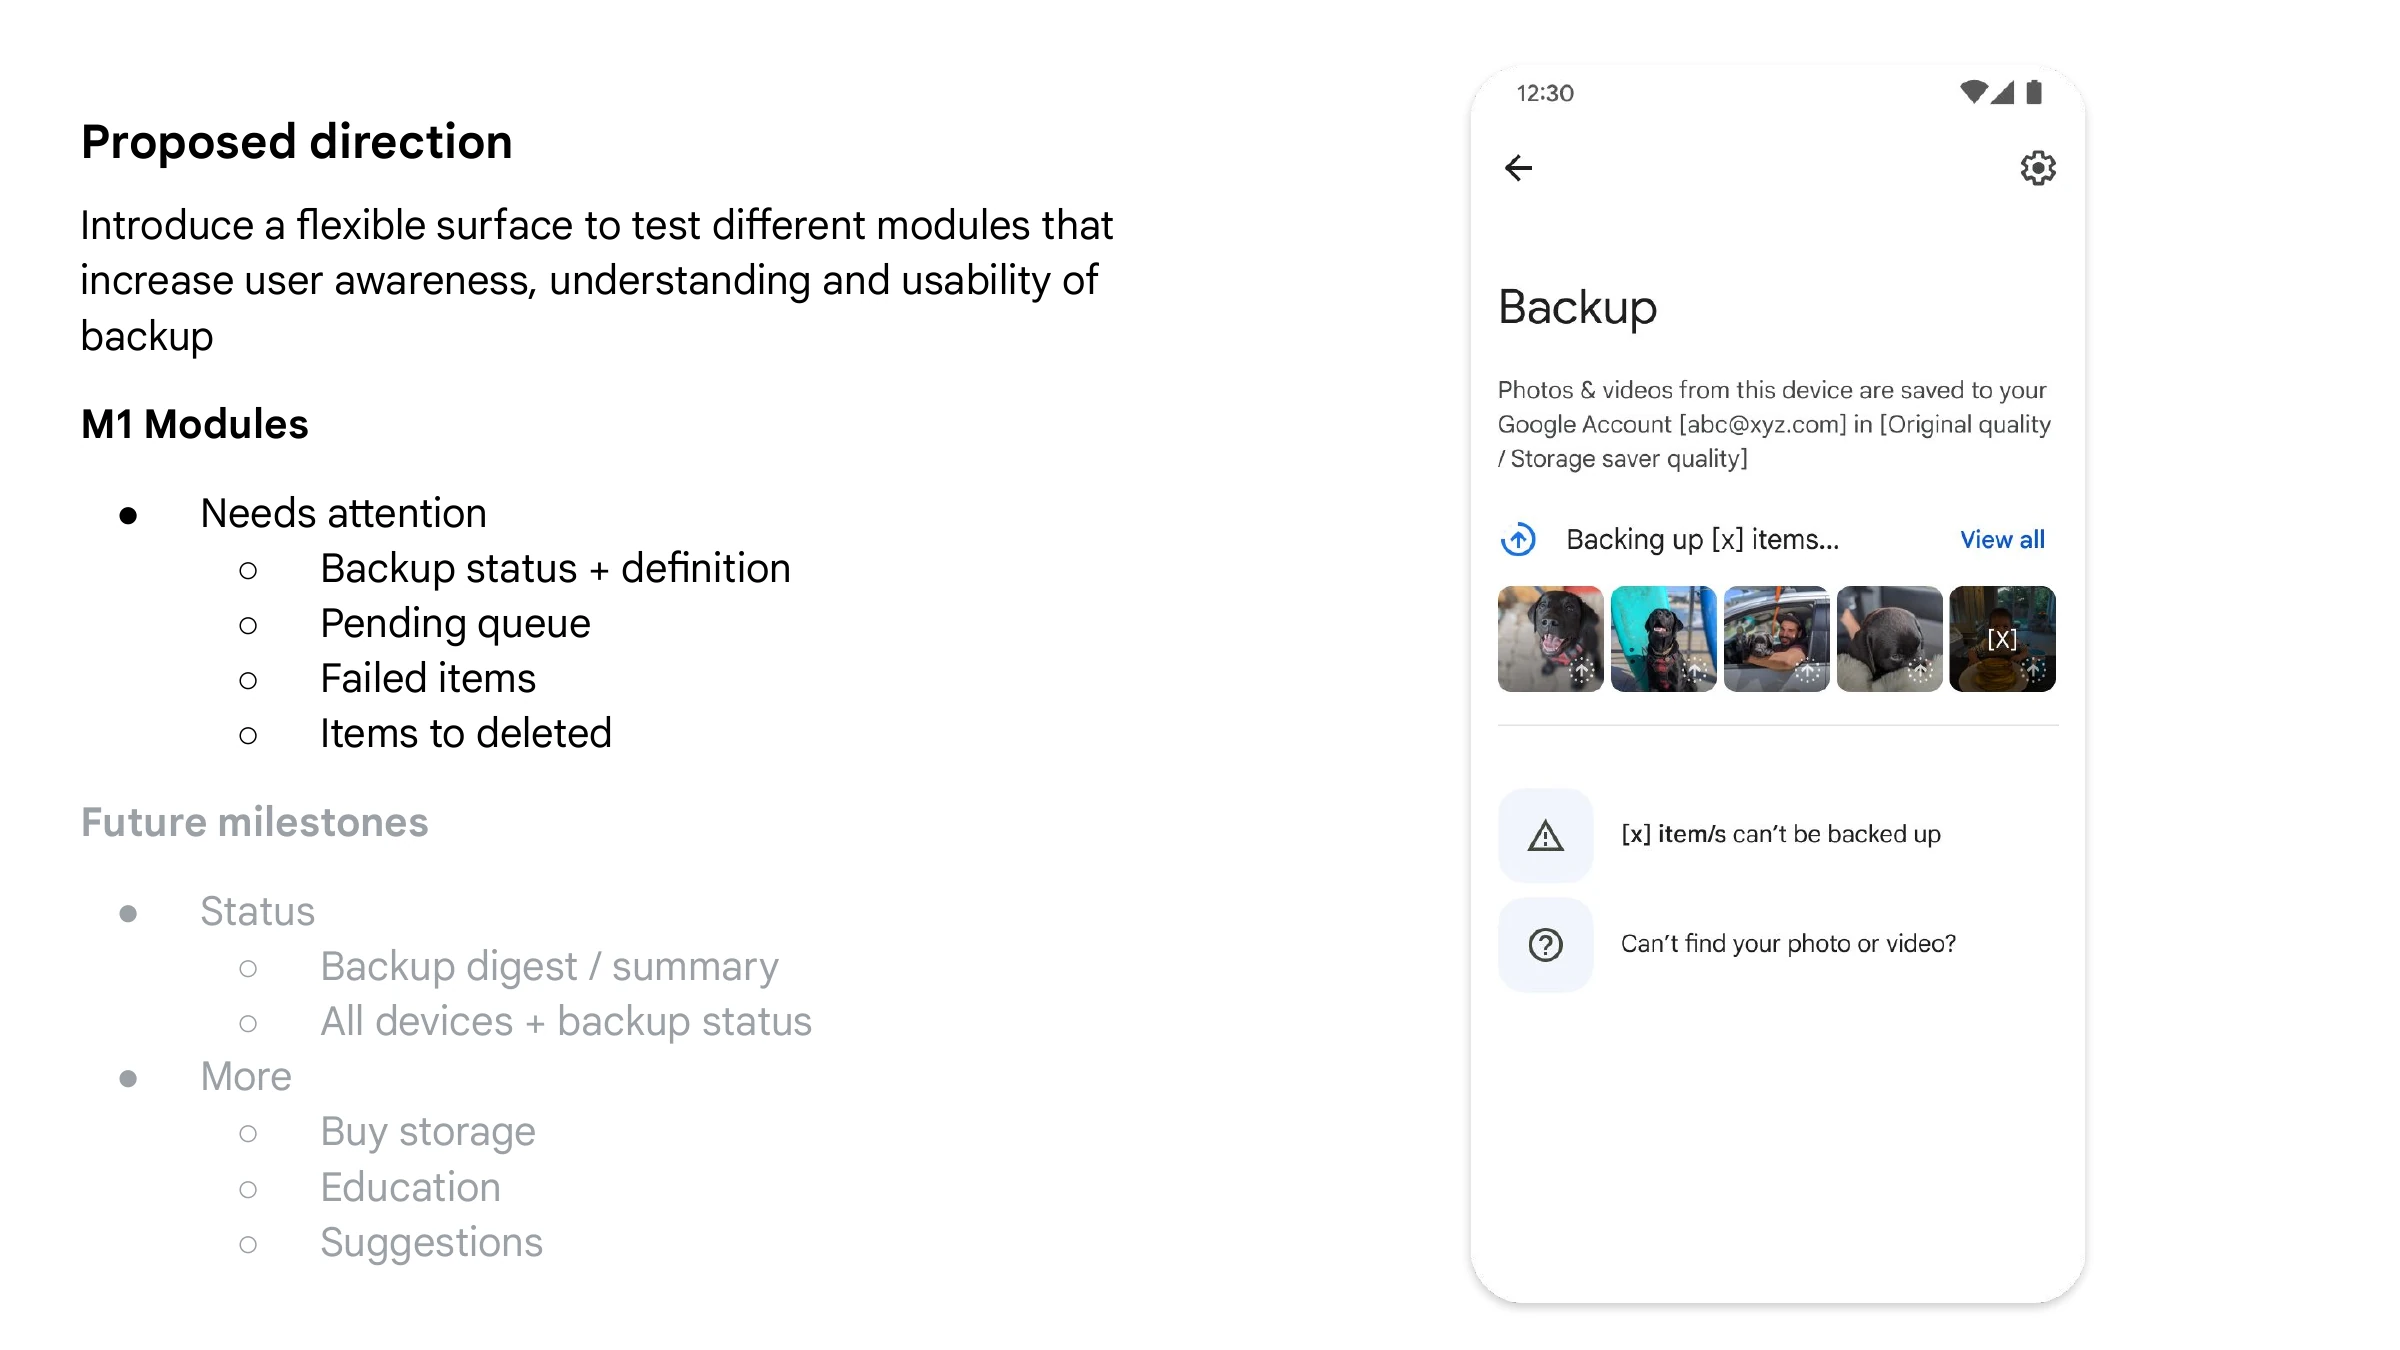2400x1350 pixels.
Task: Open the first dog photo thumbnail
Action: [1550, 639]
